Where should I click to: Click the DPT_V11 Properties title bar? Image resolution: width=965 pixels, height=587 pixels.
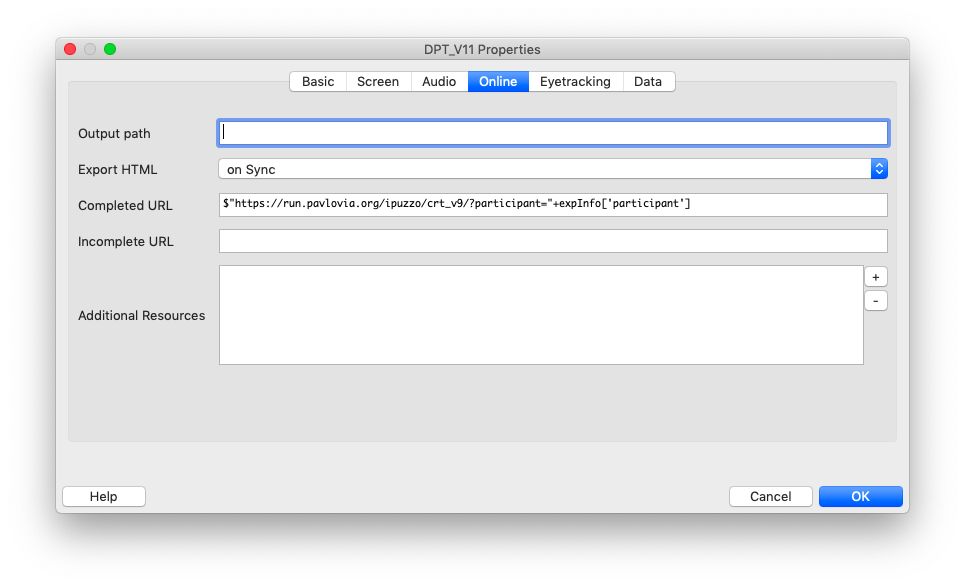point(482,49)
